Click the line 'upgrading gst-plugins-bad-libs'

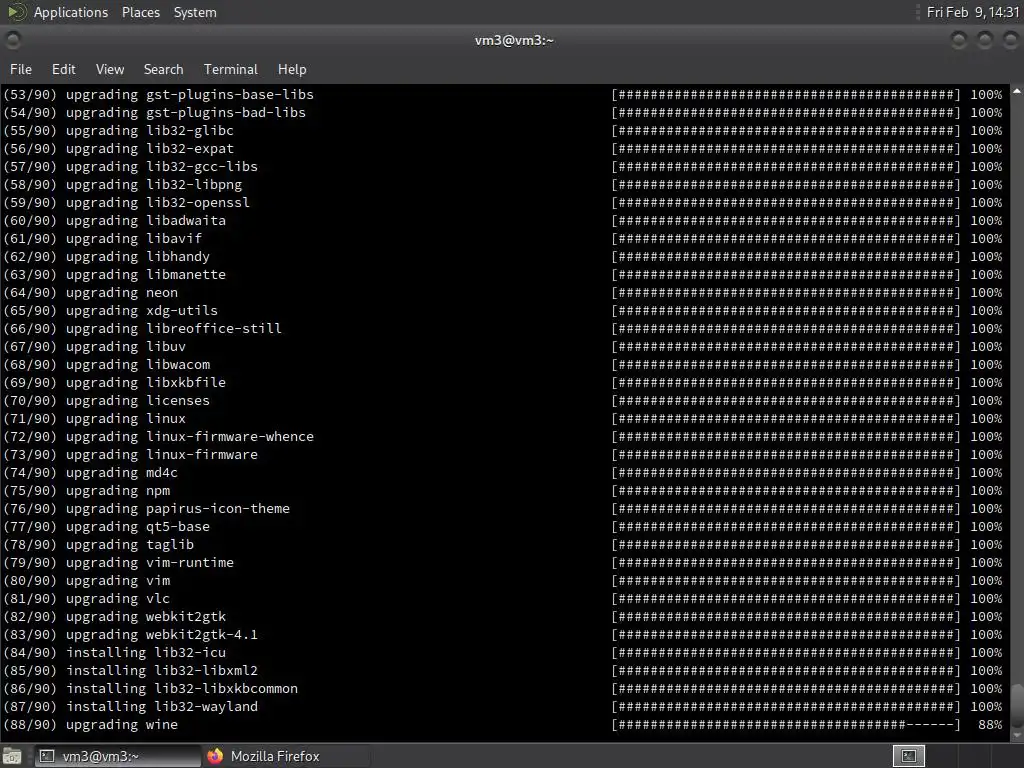tap(185, 112)
